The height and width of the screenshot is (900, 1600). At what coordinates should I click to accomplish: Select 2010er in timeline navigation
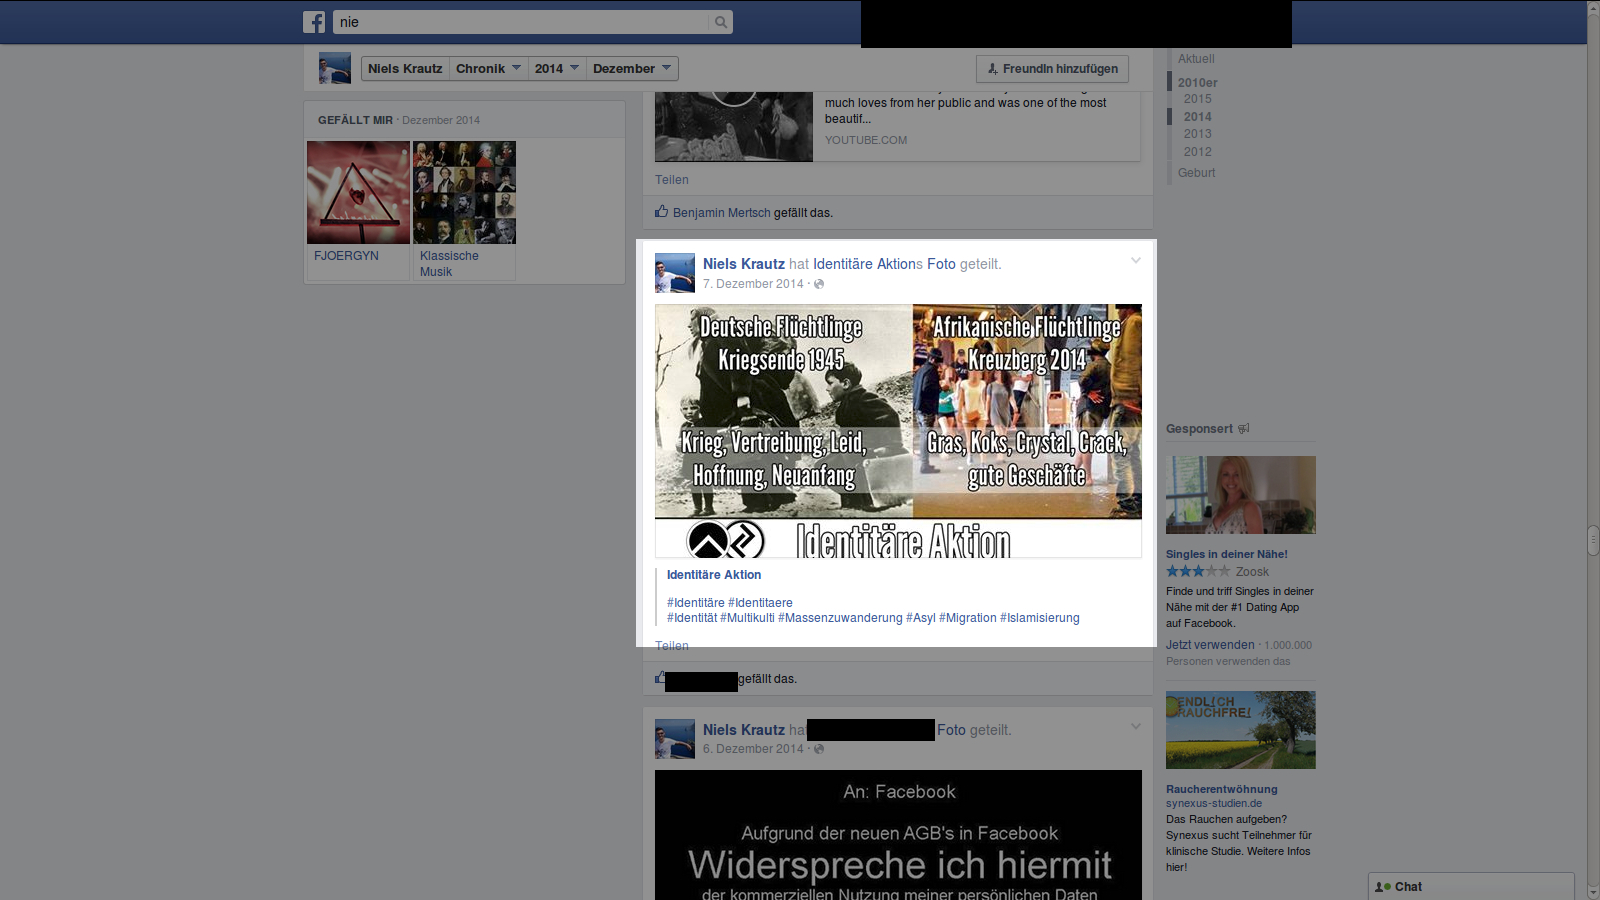1197,83
